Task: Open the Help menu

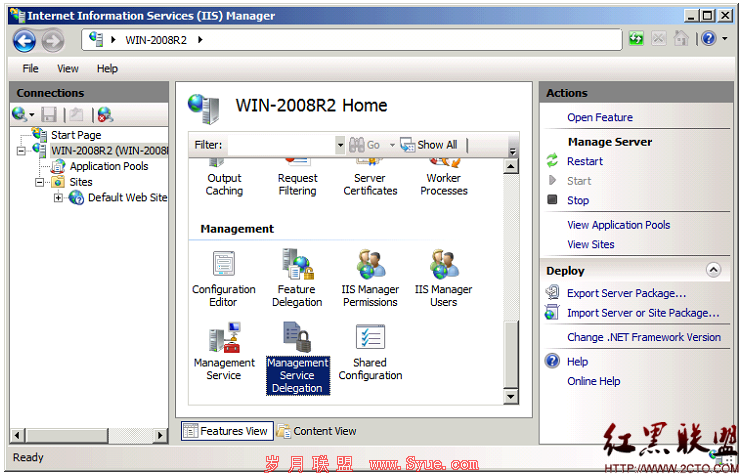Action: coord(107,69)
